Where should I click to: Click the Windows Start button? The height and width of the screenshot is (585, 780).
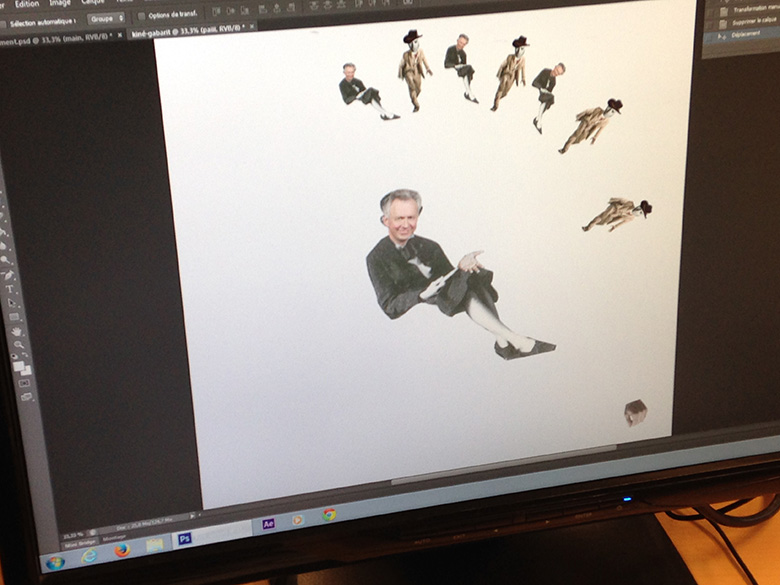54,562
